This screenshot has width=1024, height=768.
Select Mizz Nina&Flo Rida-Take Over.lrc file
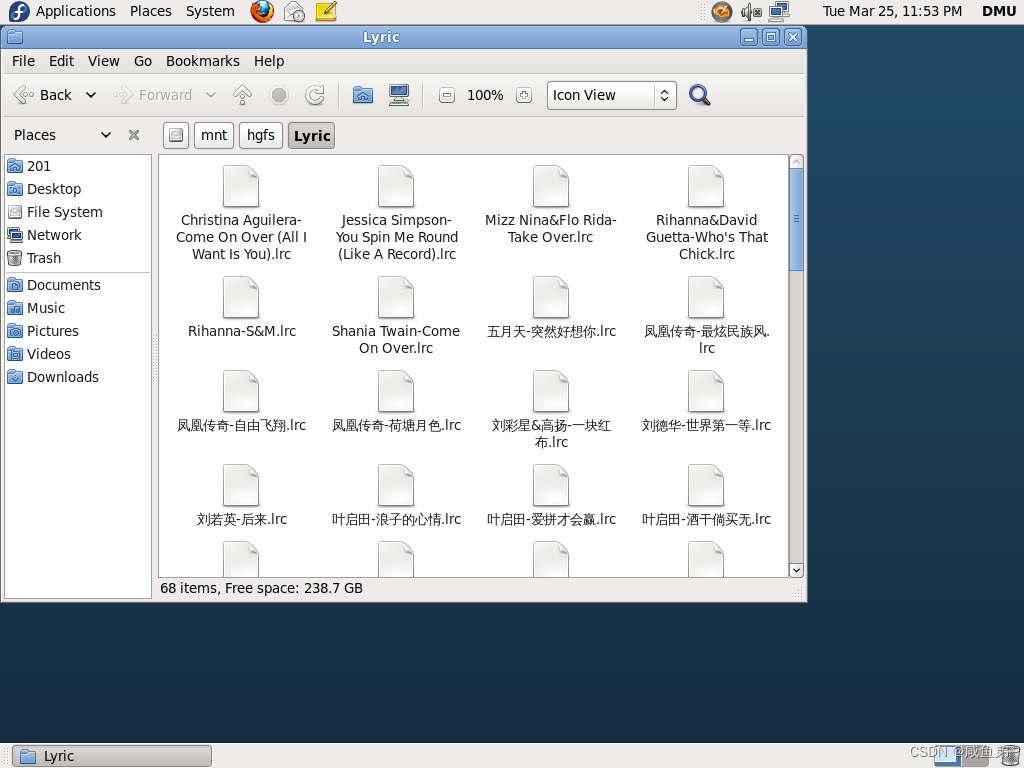551,187
